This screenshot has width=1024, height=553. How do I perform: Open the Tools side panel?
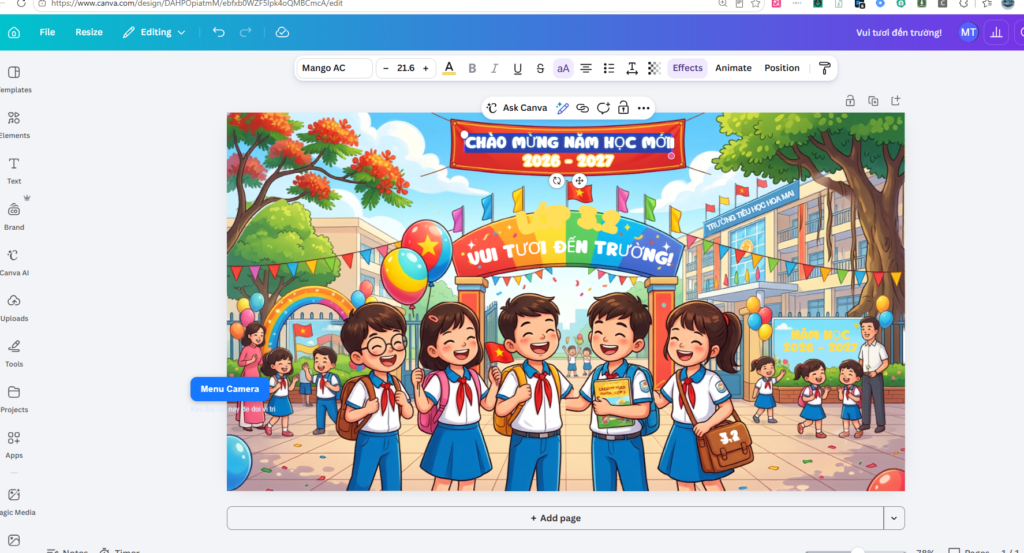(14, 353)
